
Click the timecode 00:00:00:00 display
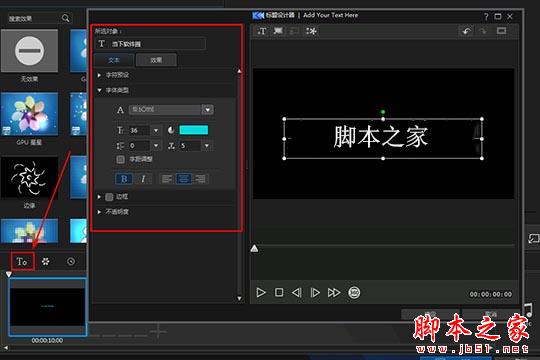490,294
